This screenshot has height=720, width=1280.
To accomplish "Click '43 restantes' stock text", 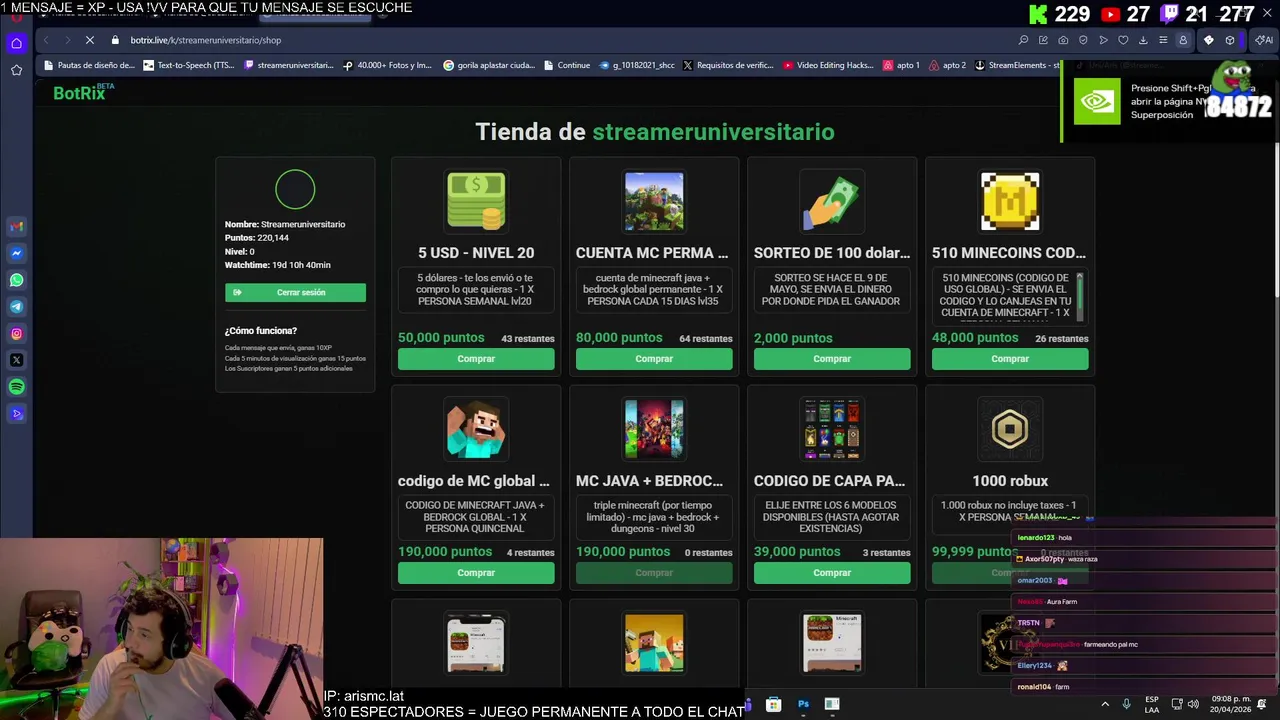I will [x=528, y=339].
